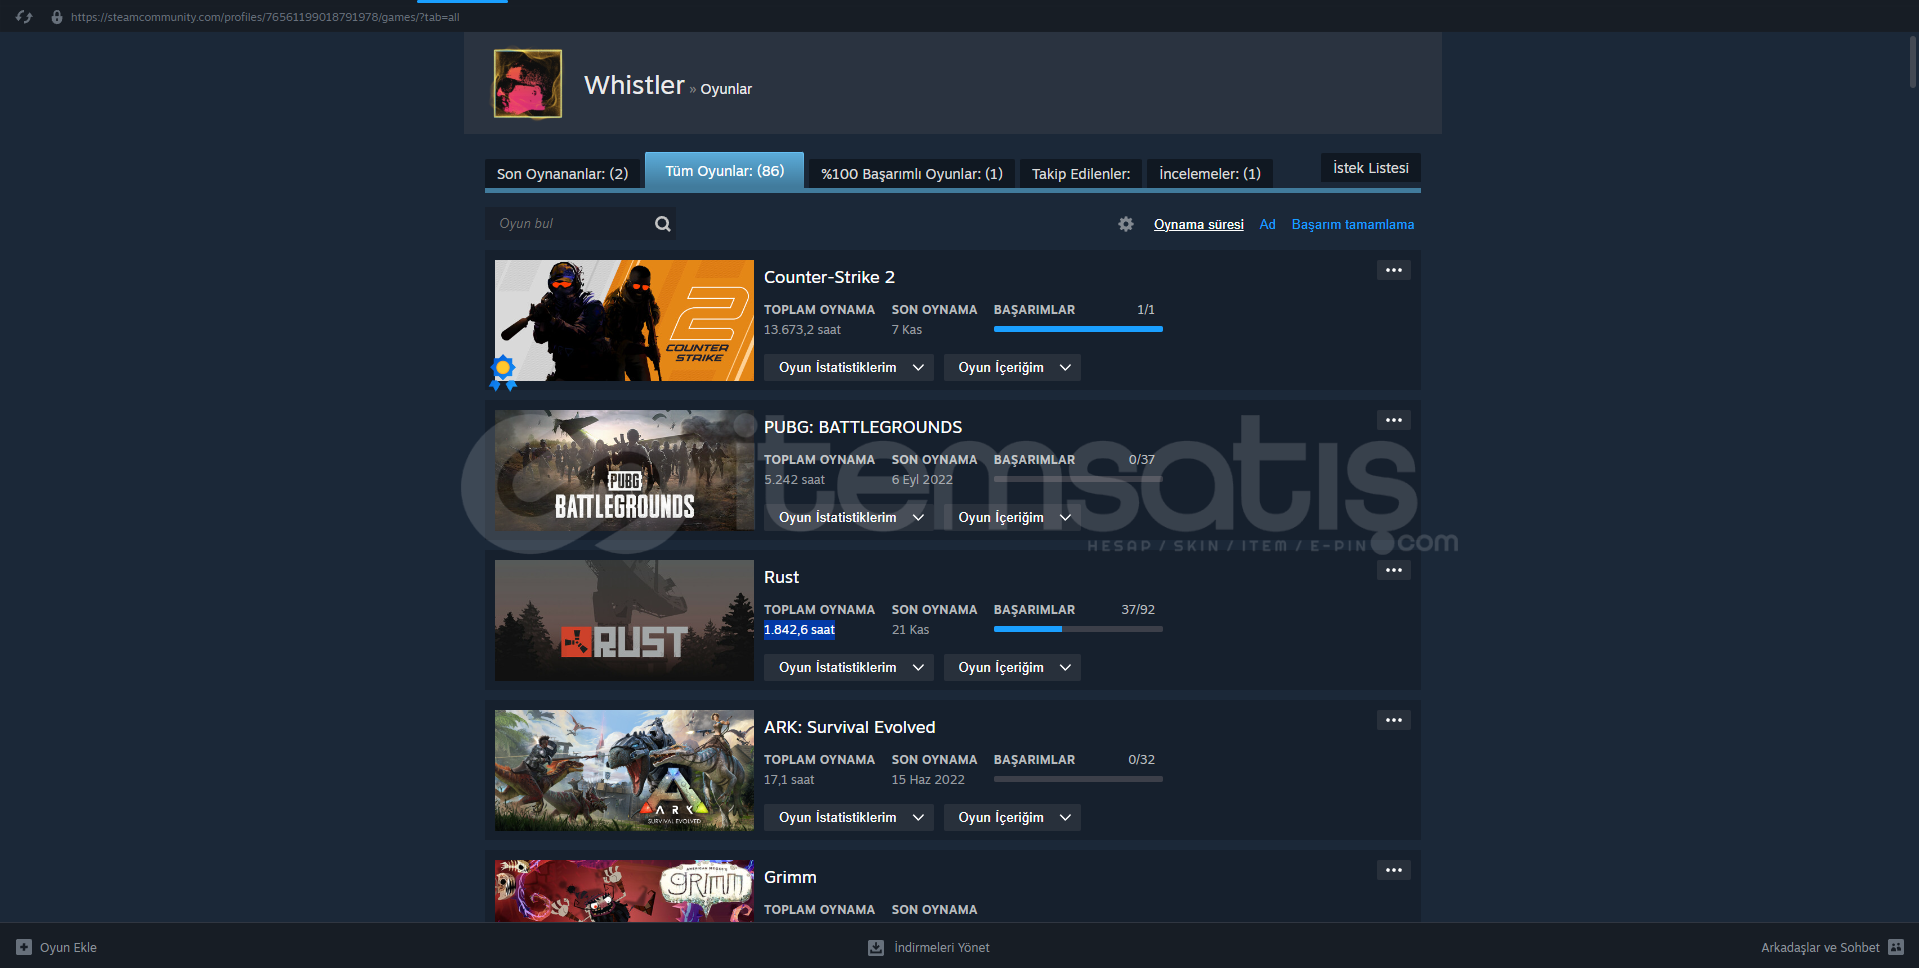Viewport: 1919px width, 968px height.
Task: Click PUBG: BATTLEGROUNDS game title
Action: [x=863, y=427]
